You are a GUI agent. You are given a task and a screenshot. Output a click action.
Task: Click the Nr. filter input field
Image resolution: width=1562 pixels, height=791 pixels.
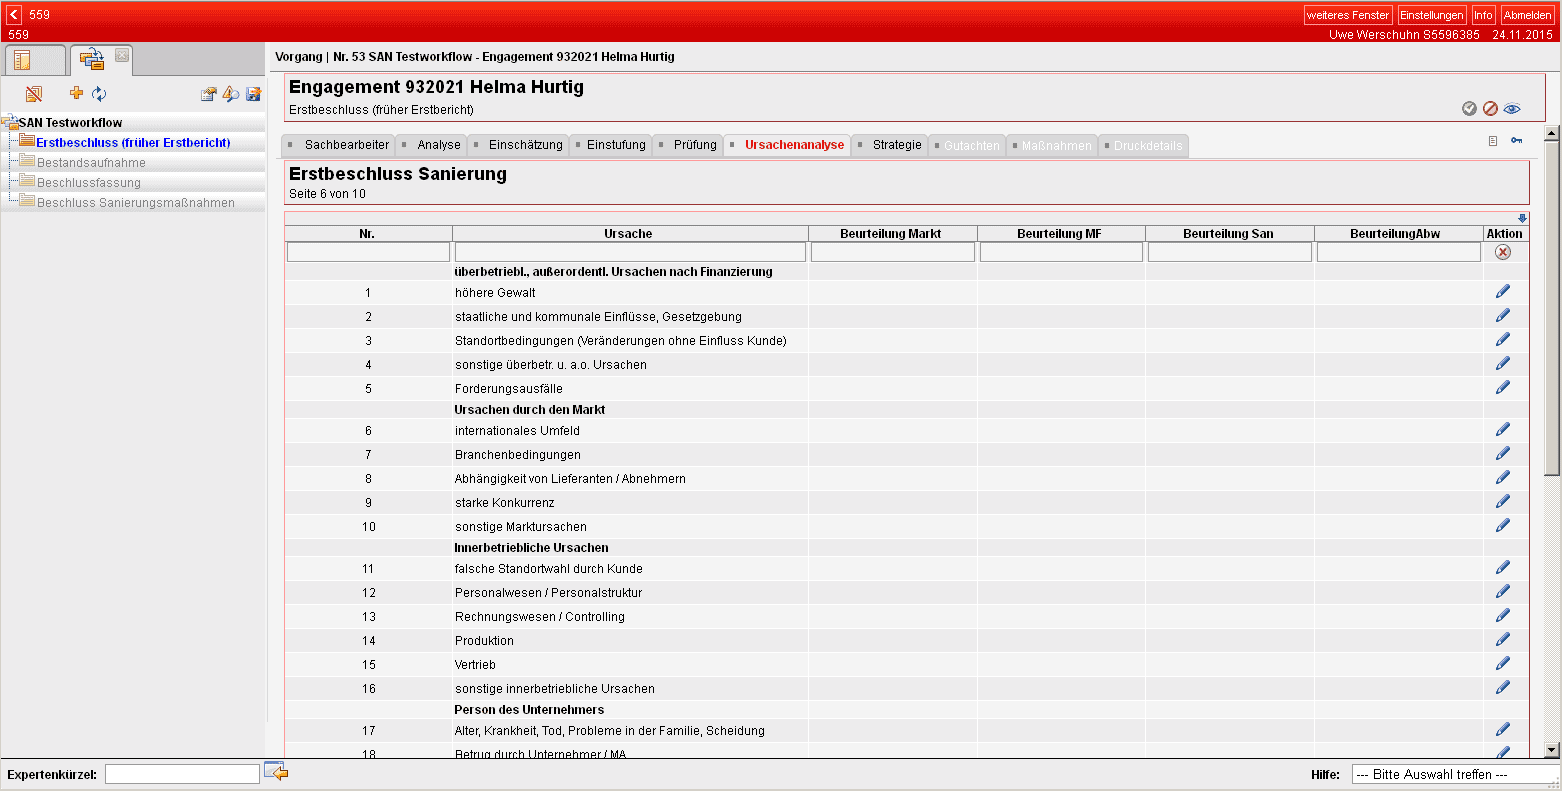click(x=368, y=252)
